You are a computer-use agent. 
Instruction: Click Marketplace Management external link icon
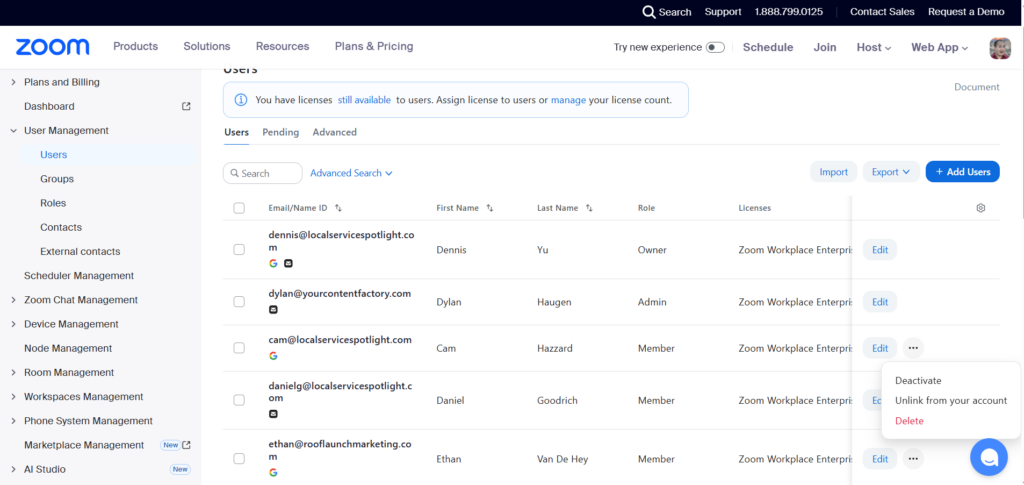tap(187, 445)
